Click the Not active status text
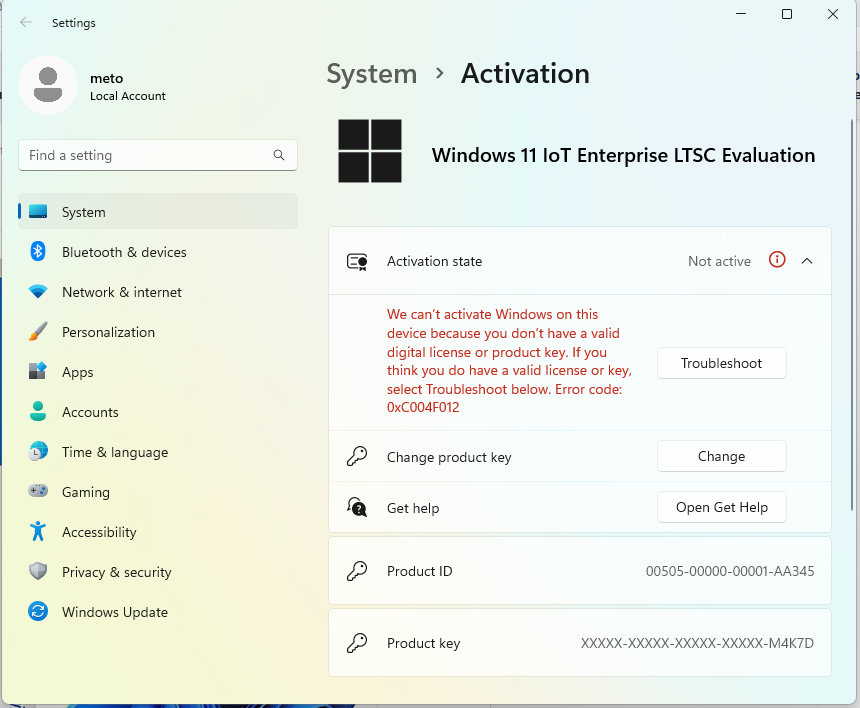 719,261
